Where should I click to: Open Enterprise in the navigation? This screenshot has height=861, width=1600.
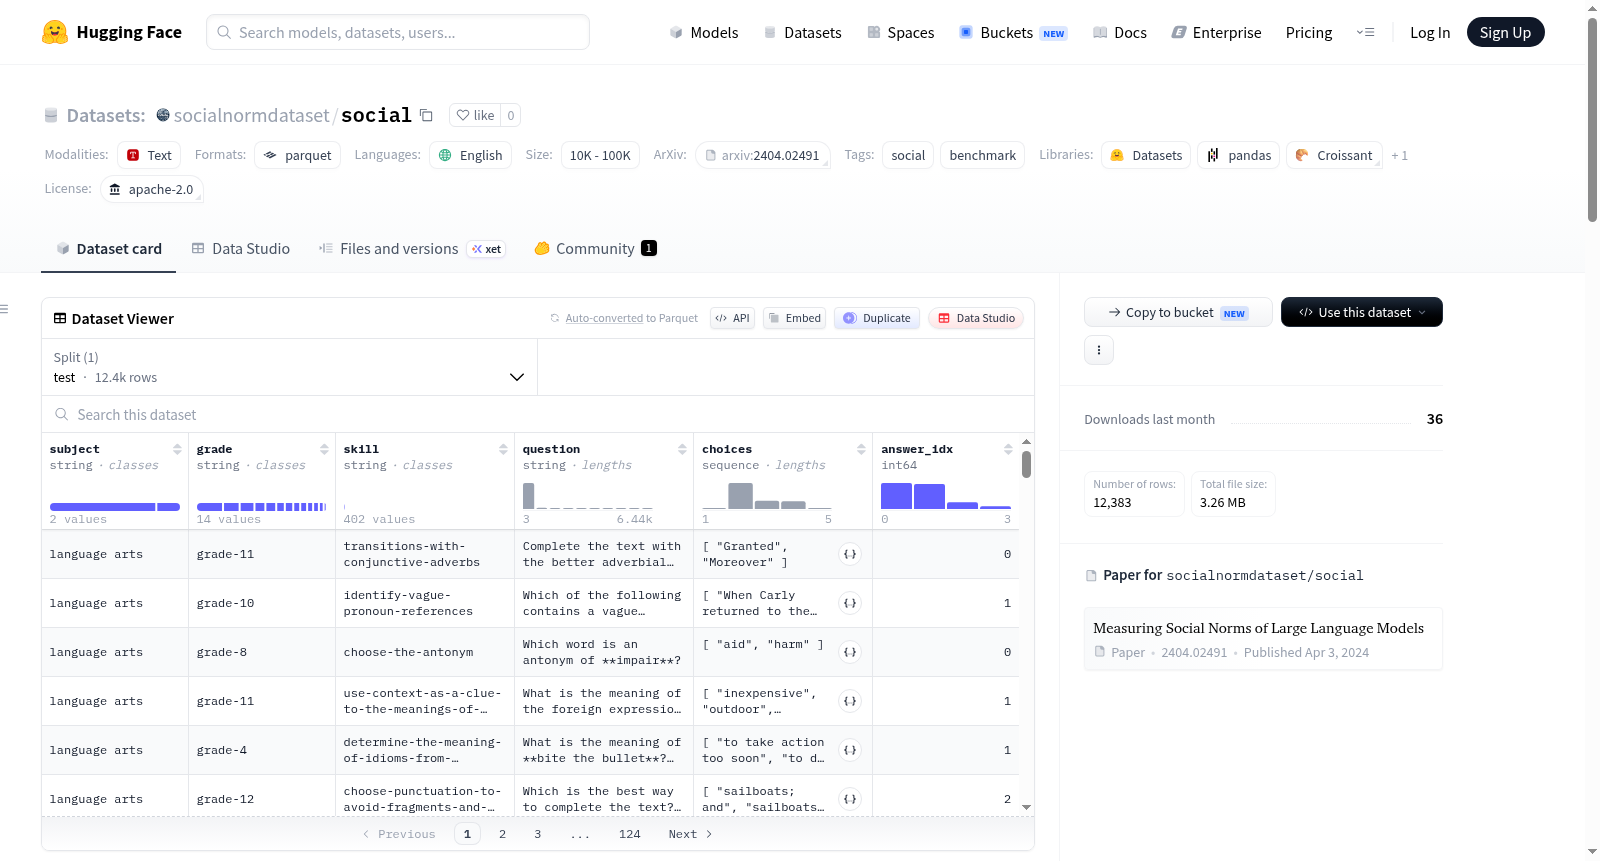[x=1216, y=32]
